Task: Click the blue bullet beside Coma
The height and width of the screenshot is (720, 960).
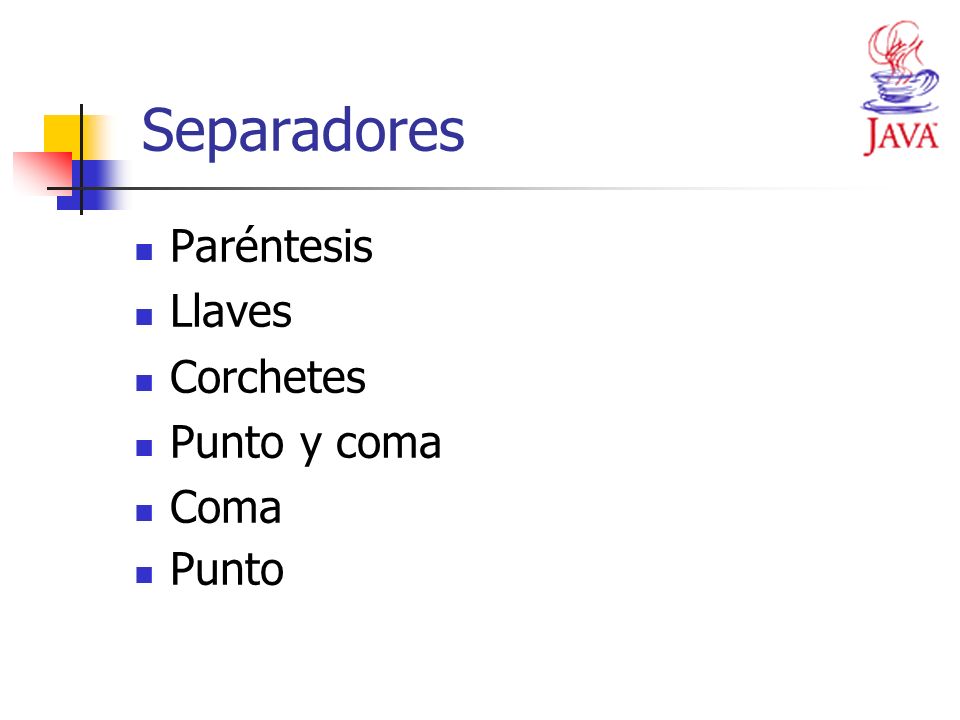Action: click(x=144, y=512)
